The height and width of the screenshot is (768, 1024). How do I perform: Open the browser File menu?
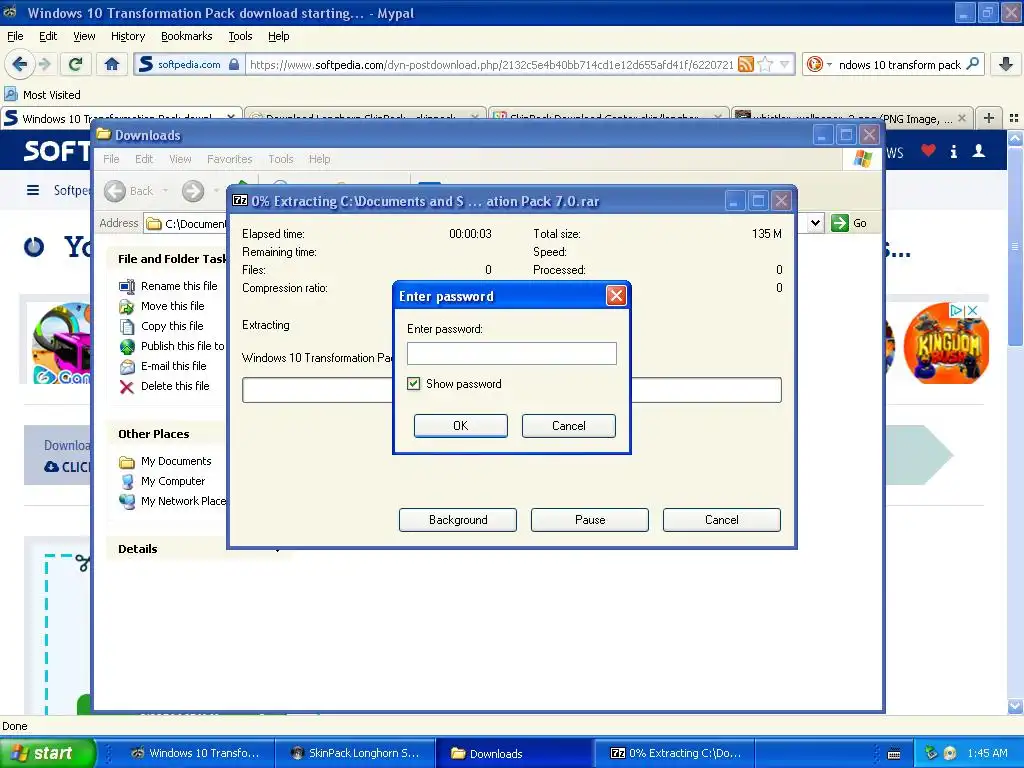15,36
